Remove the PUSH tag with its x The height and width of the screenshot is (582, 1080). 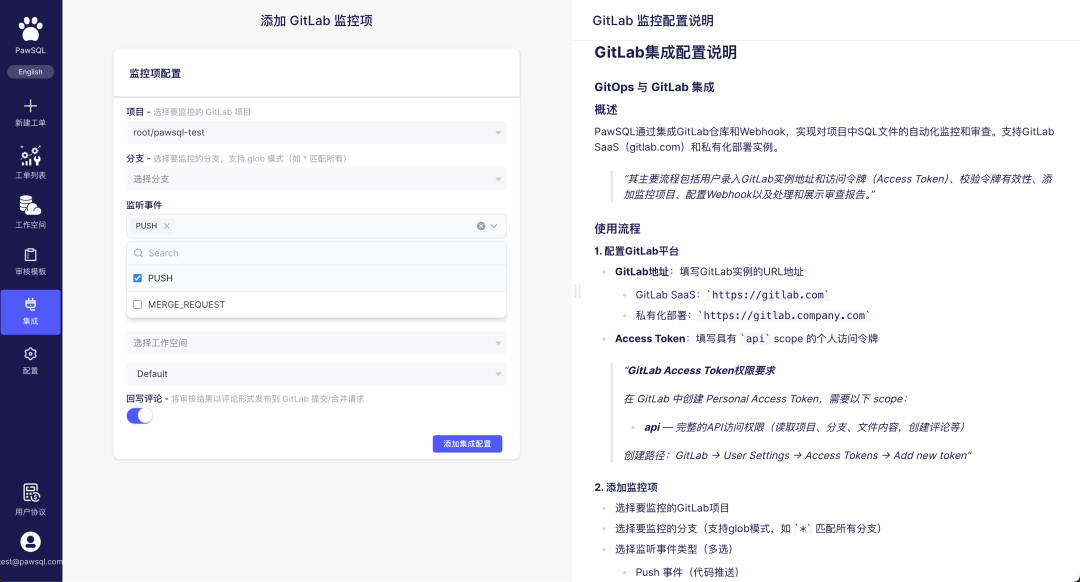point(167,226)
